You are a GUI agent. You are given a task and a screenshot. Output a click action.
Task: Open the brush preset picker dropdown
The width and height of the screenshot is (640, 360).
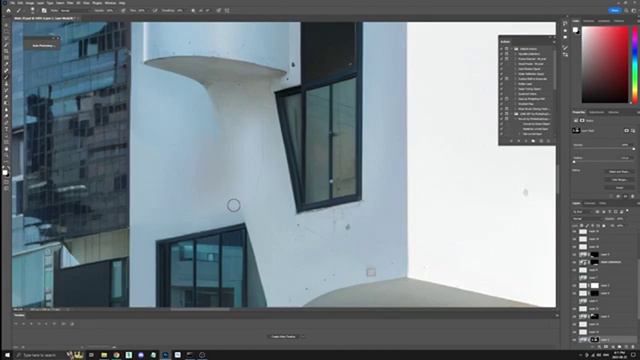pyautogui.click(x=32, y=11)
